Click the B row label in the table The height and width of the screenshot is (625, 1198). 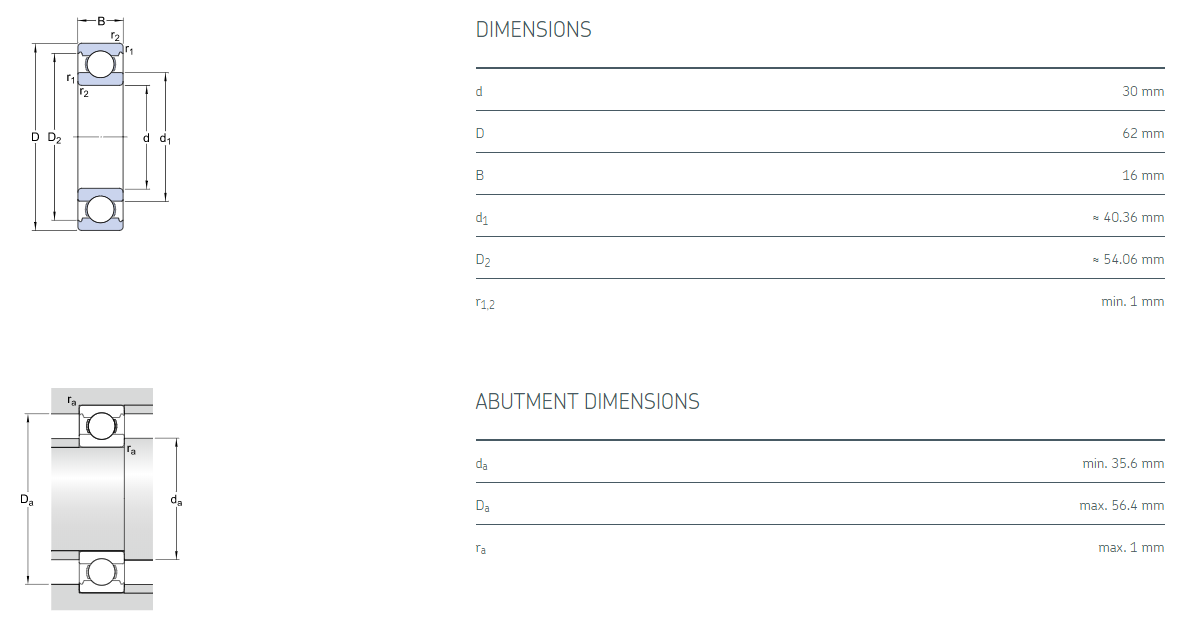point(480,175)
